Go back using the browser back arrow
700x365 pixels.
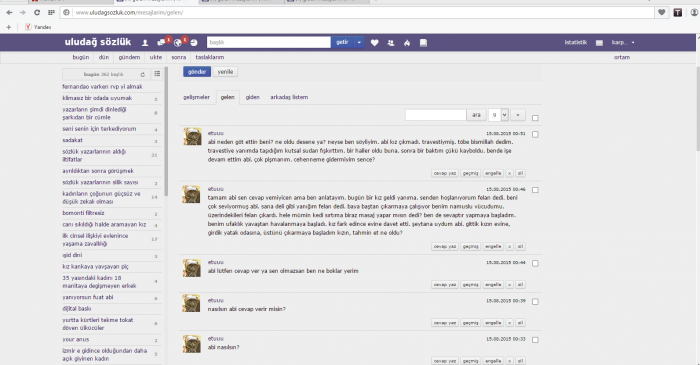pyautogui.click(x=9, y=12)
